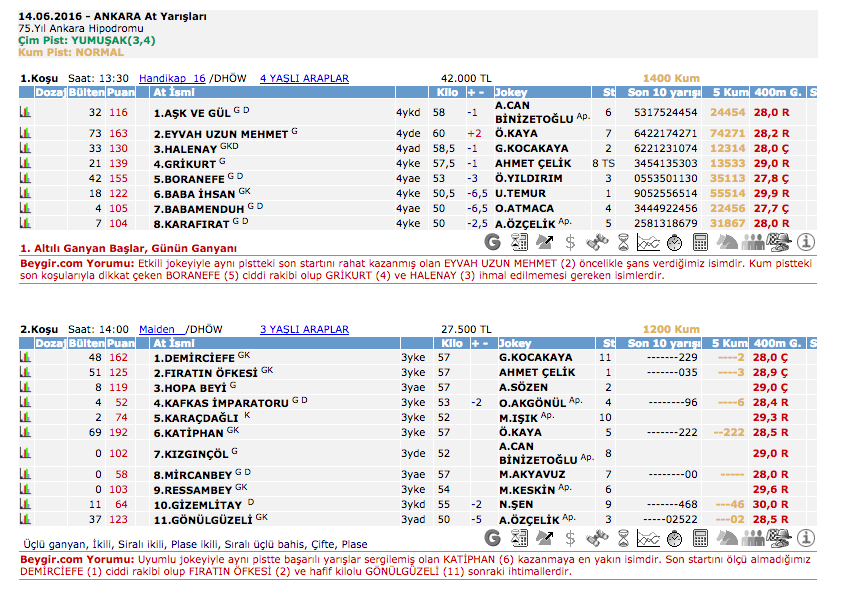Click the horse heads icon under race 1

728,241
